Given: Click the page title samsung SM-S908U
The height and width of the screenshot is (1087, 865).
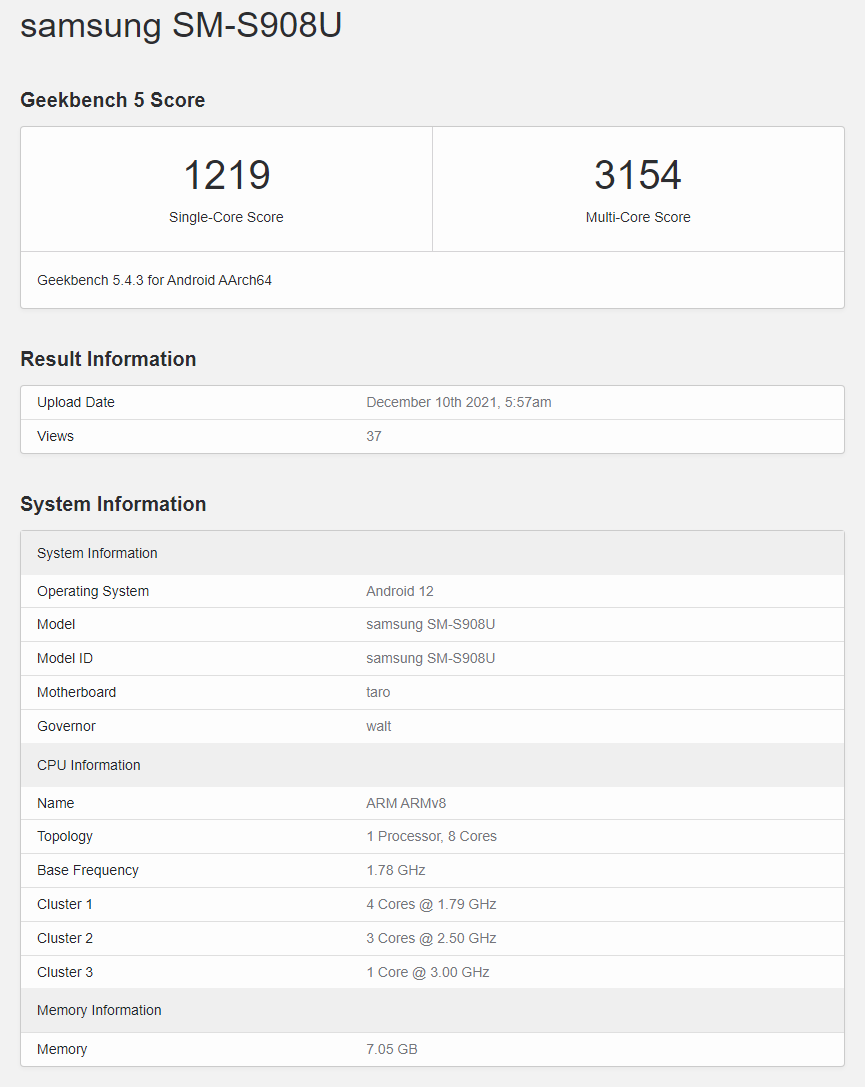Looking at the screenshot, I should pyautogui.click(x=181, y=25).
